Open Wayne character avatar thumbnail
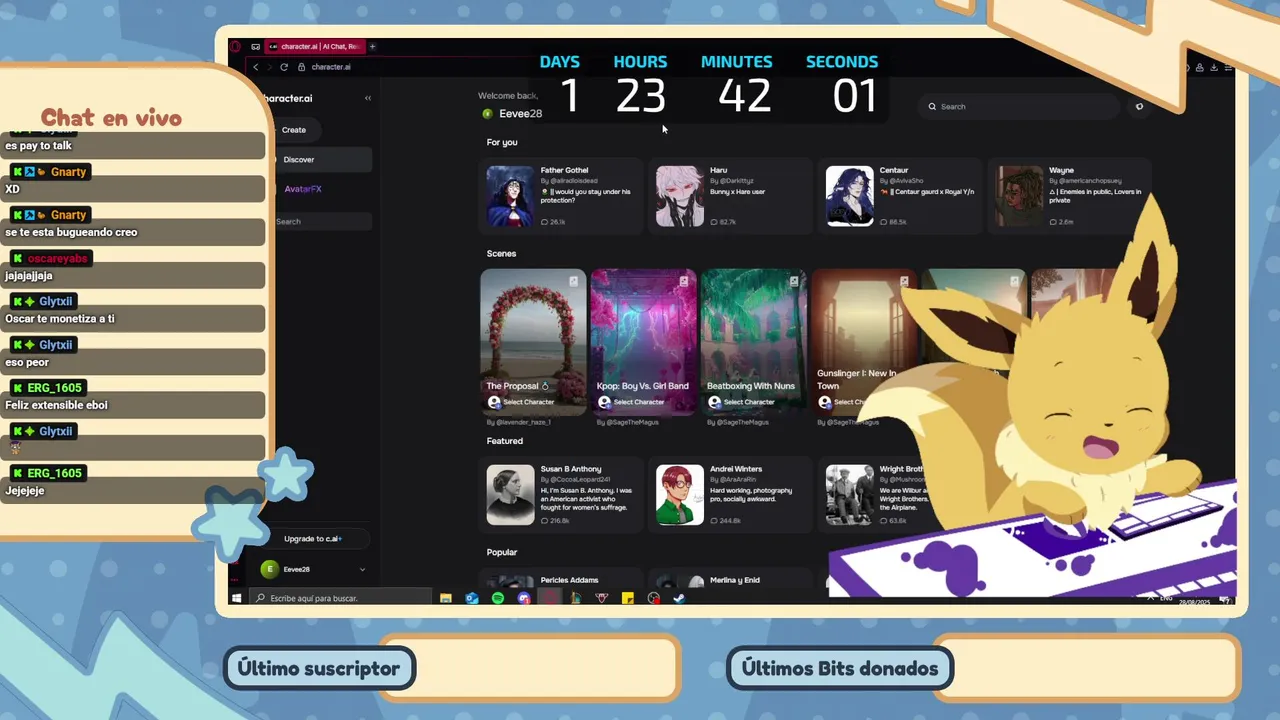The height and width of the screenshot is (720, 1280). tap(1019, 196)
